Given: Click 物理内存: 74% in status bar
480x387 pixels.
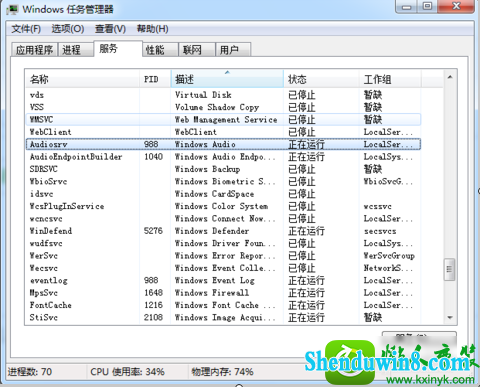Looking at the screenshot, I should coord(222,372).
